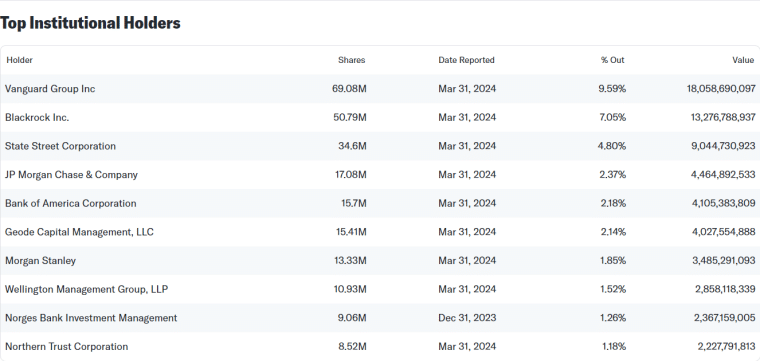Click the 9,044,730,923 value cell

click(x=723, y=146)
